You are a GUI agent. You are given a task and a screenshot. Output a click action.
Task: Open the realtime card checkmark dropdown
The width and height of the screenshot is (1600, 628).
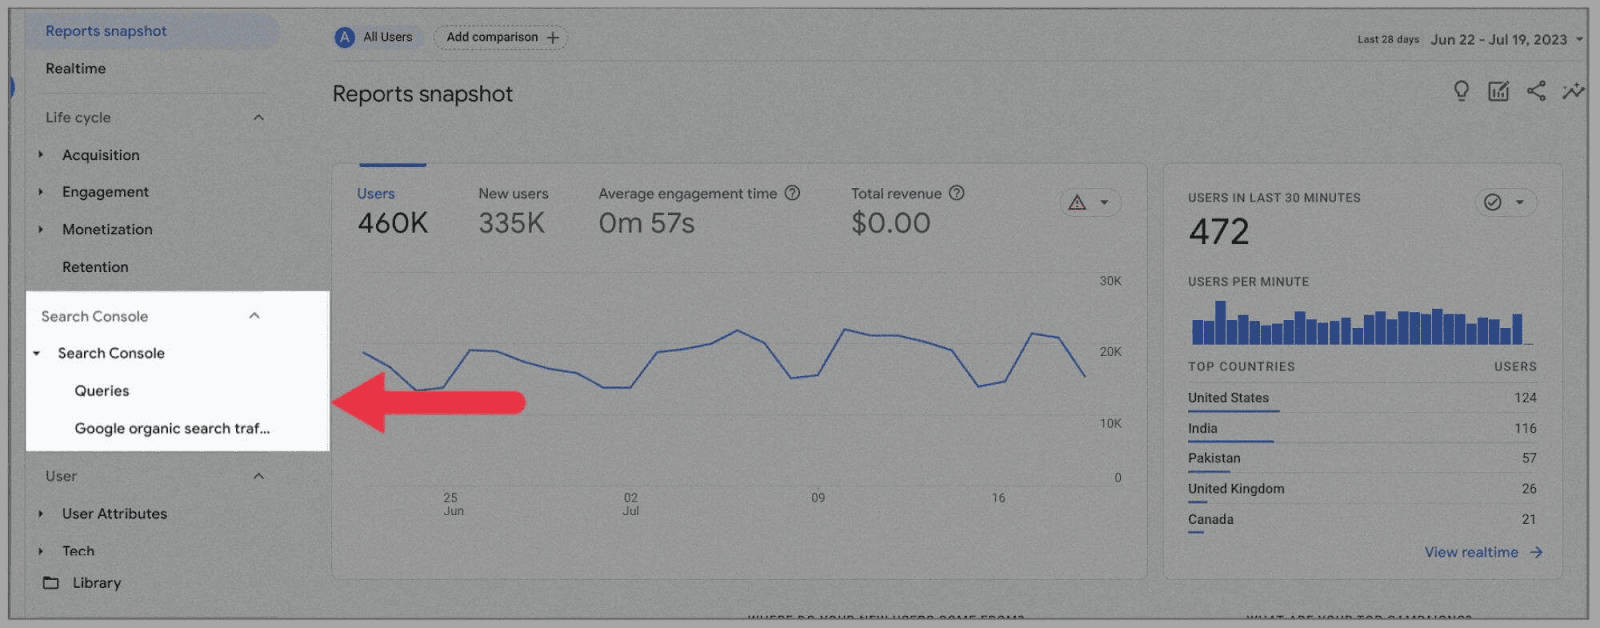(1504, 203)
